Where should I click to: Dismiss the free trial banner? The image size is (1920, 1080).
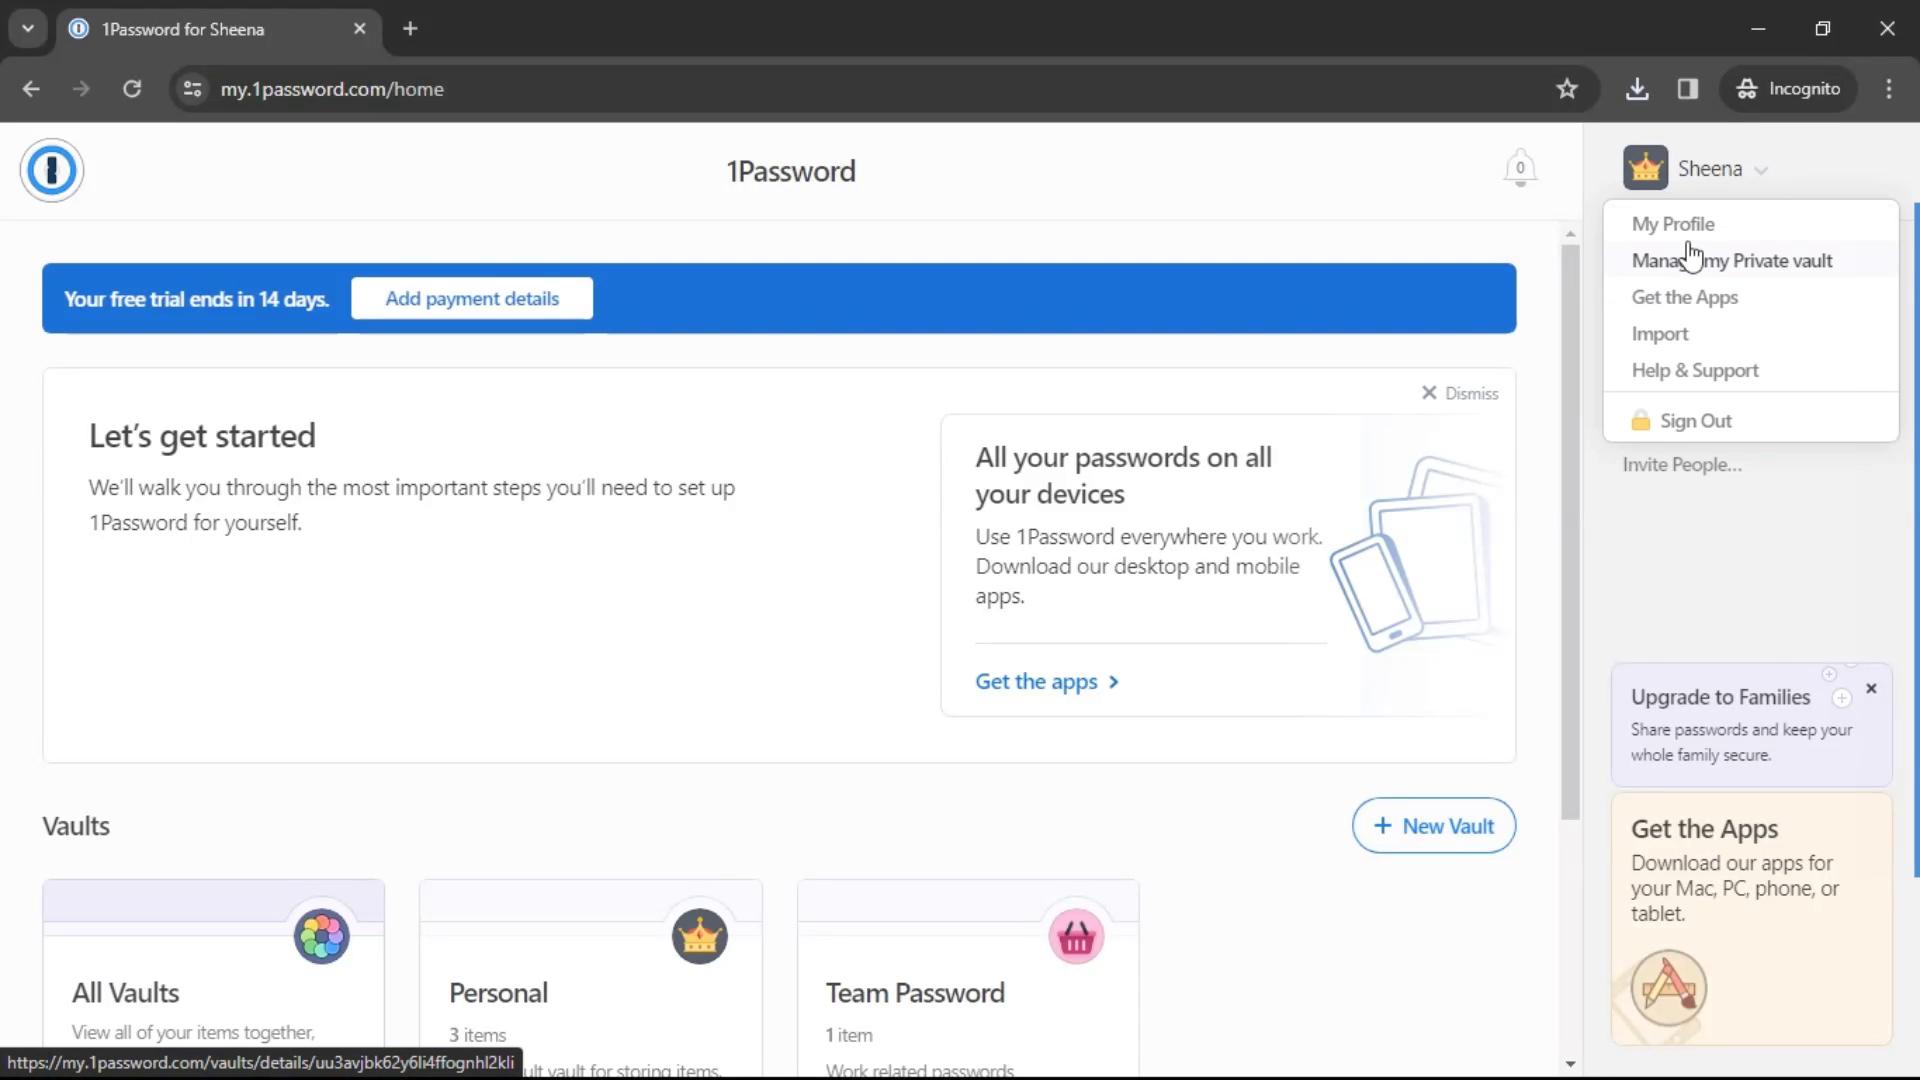click(x=1458, y=392)
